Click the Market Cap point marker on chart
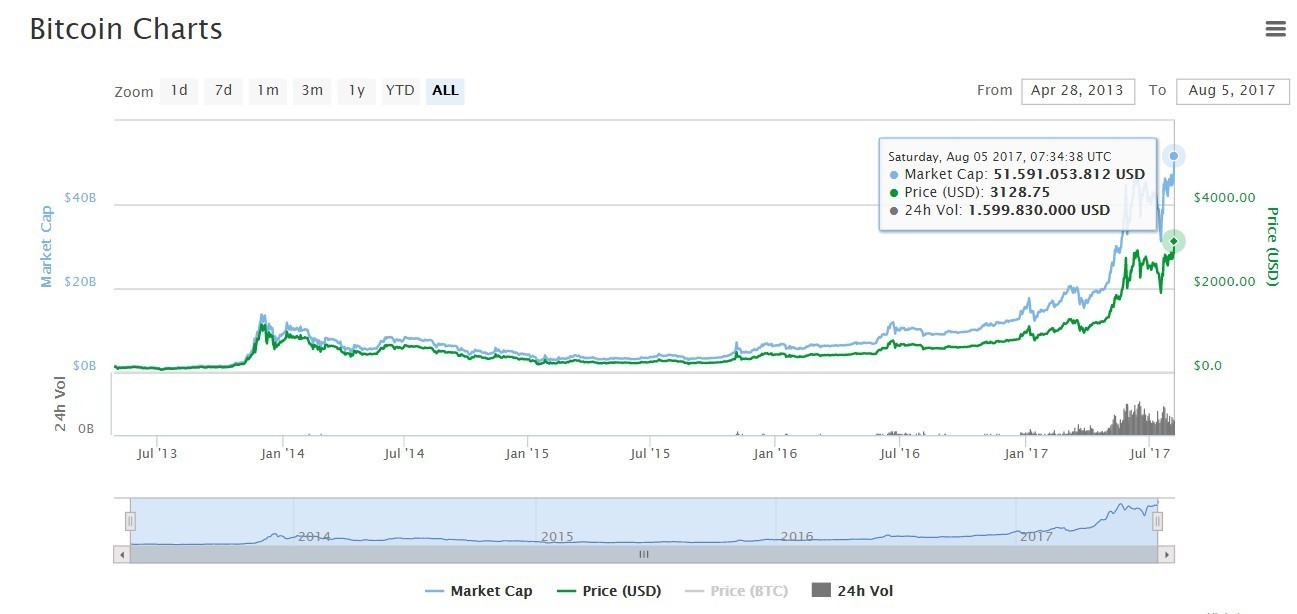The height and width of the screenshot is (614, 1297). pos(1174,156)
